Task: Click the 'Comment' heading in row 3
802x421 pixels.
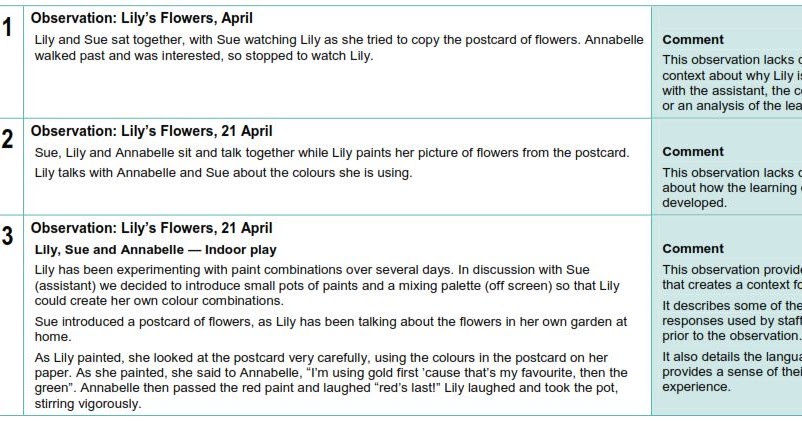Action: click(693, 249)
